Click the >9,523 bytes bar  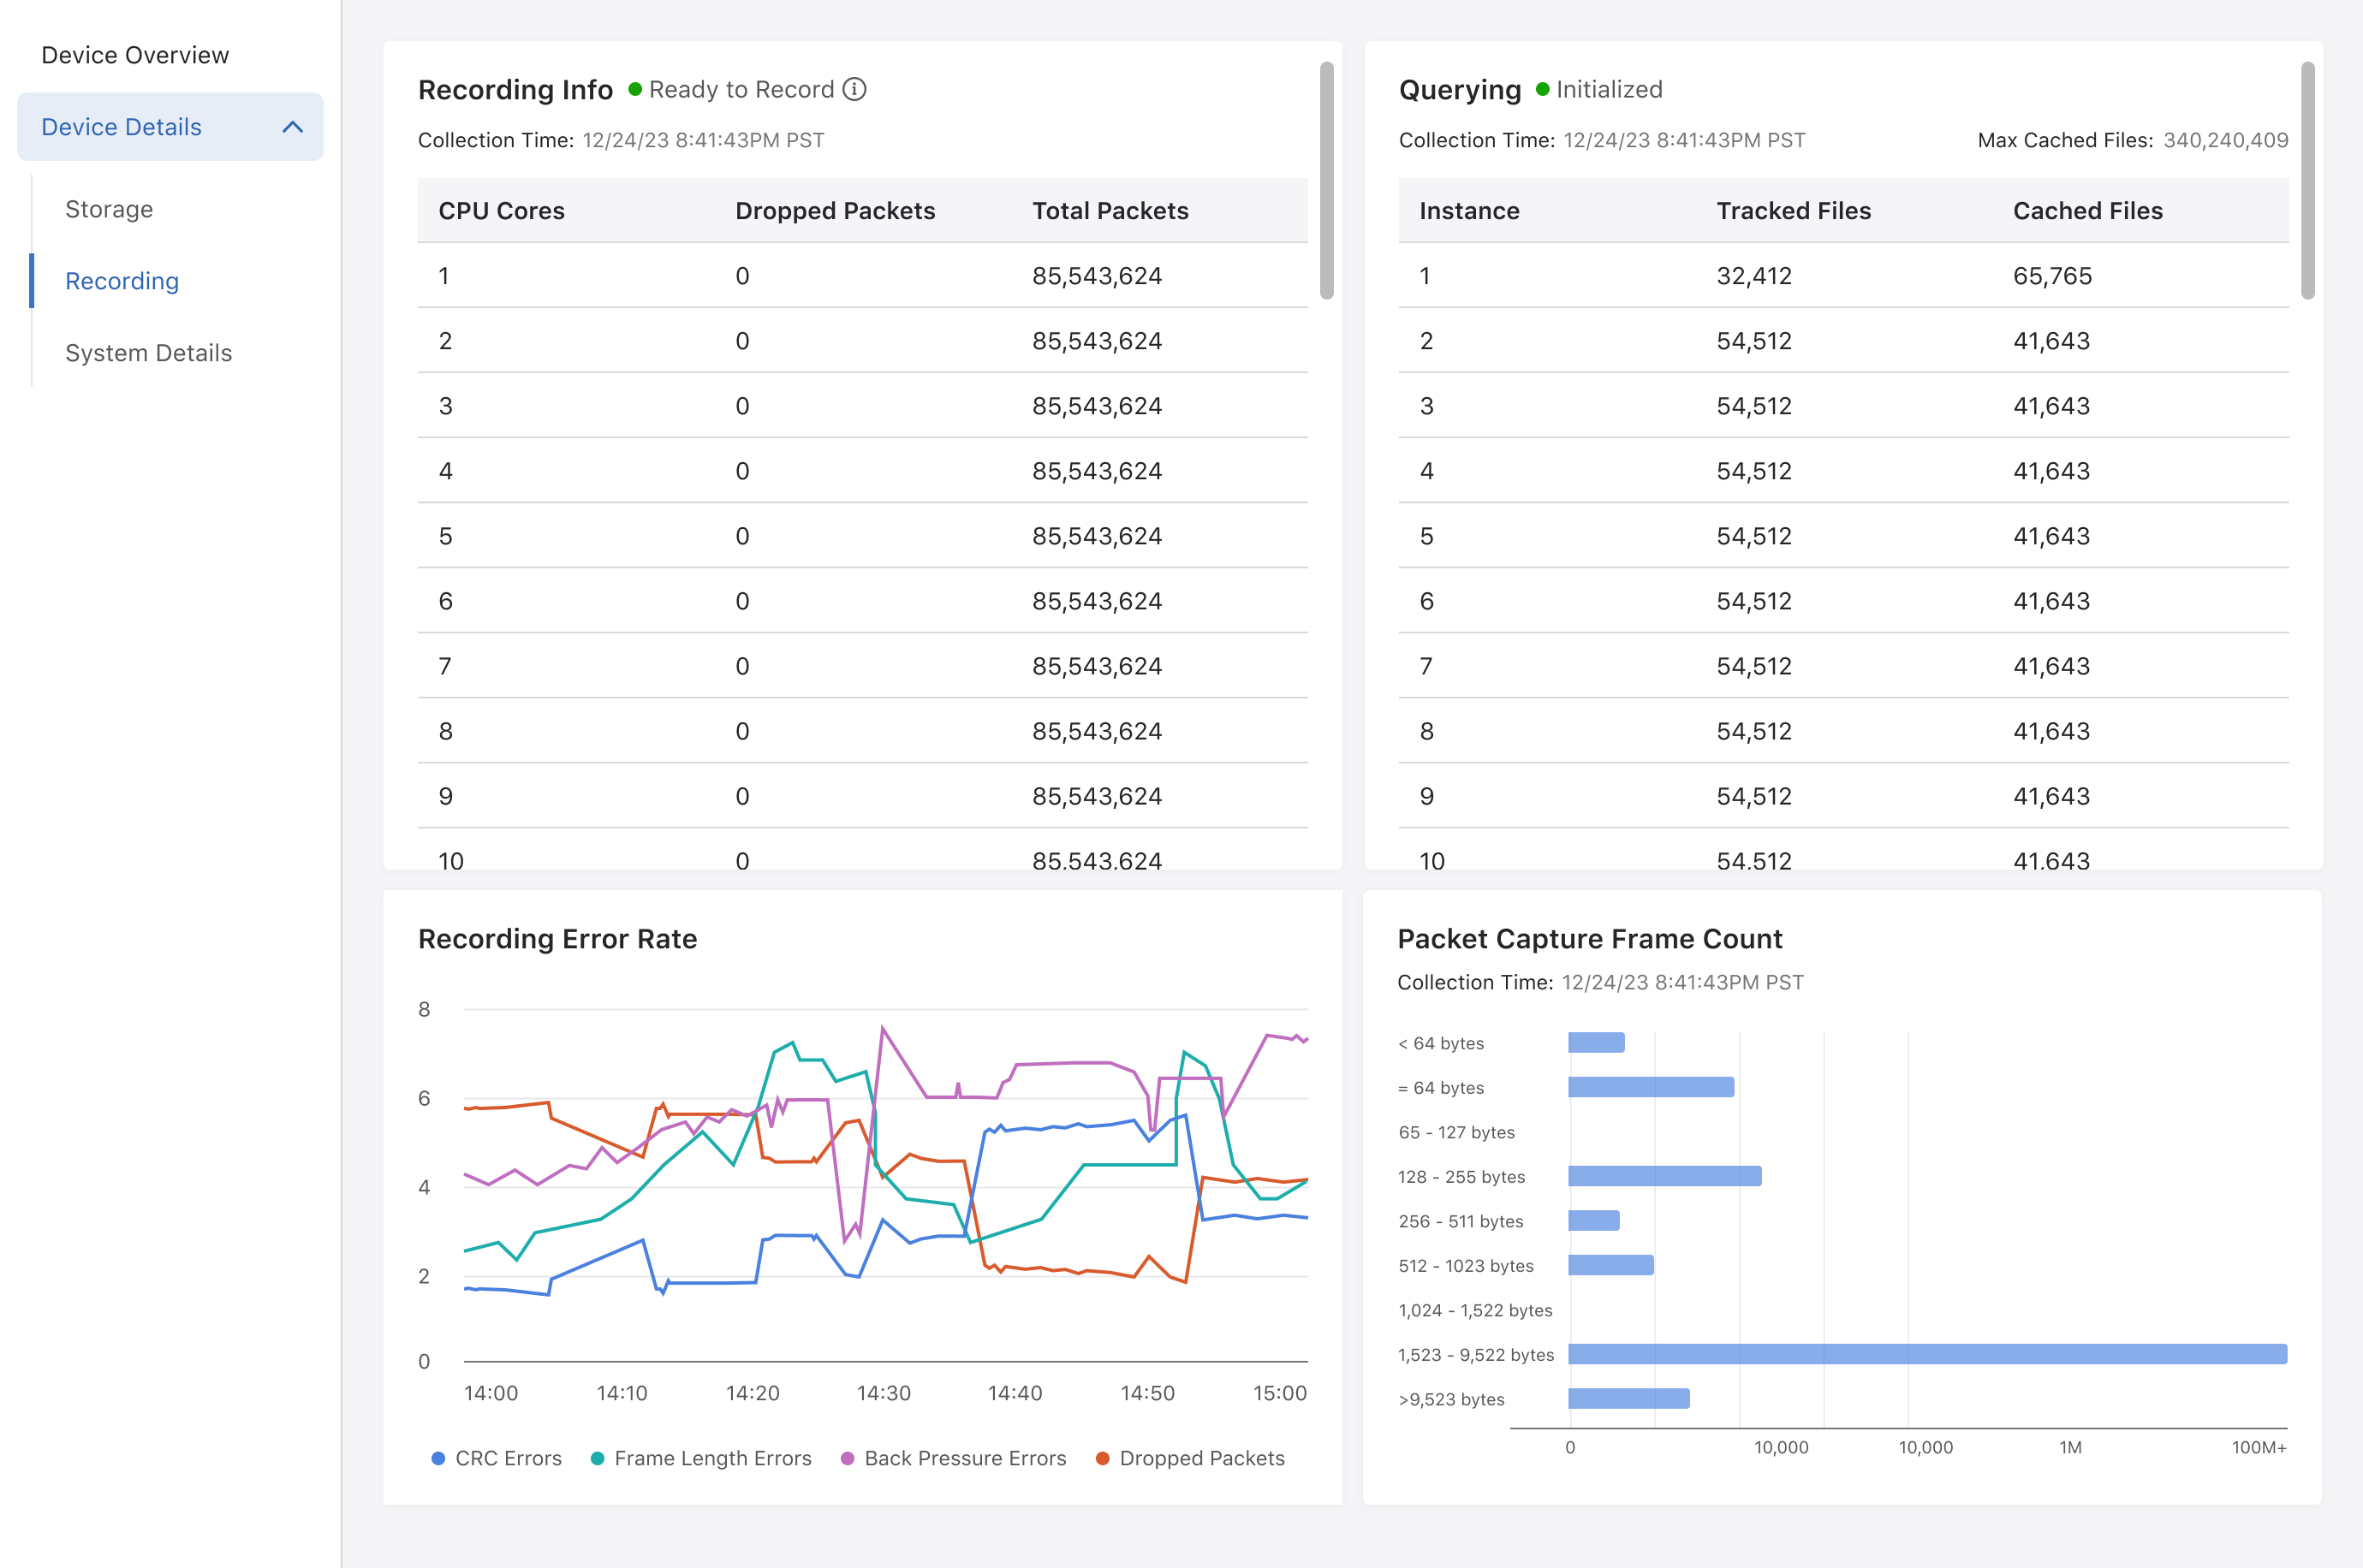[x=1628, y=1398]
